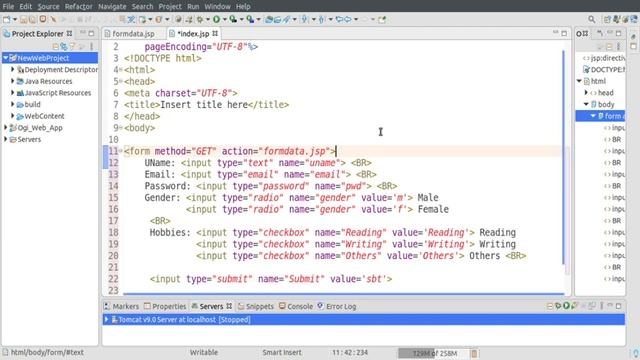Select Tomcat v9.0 Server at localhost row
The image size is (640, 360).
pyautogui.click(x=364, y=320)
